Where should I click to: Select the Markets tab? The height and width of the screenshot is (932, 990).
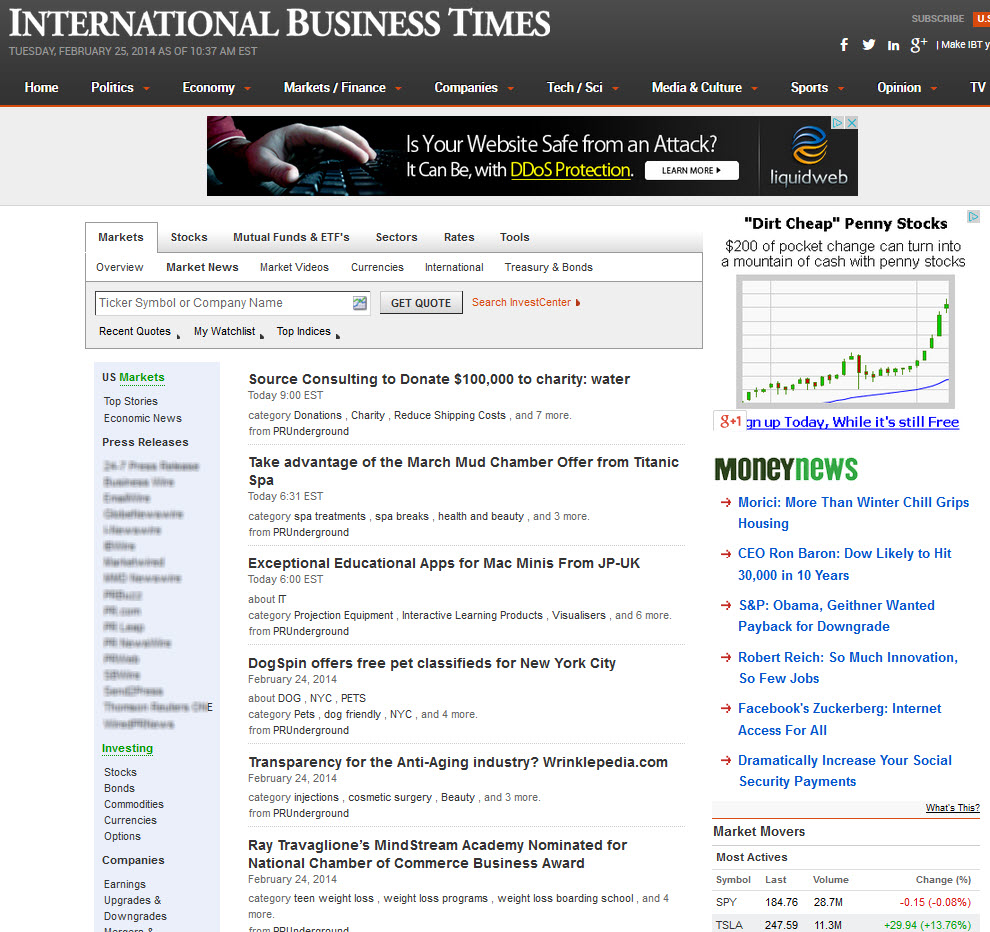[121, 237]
